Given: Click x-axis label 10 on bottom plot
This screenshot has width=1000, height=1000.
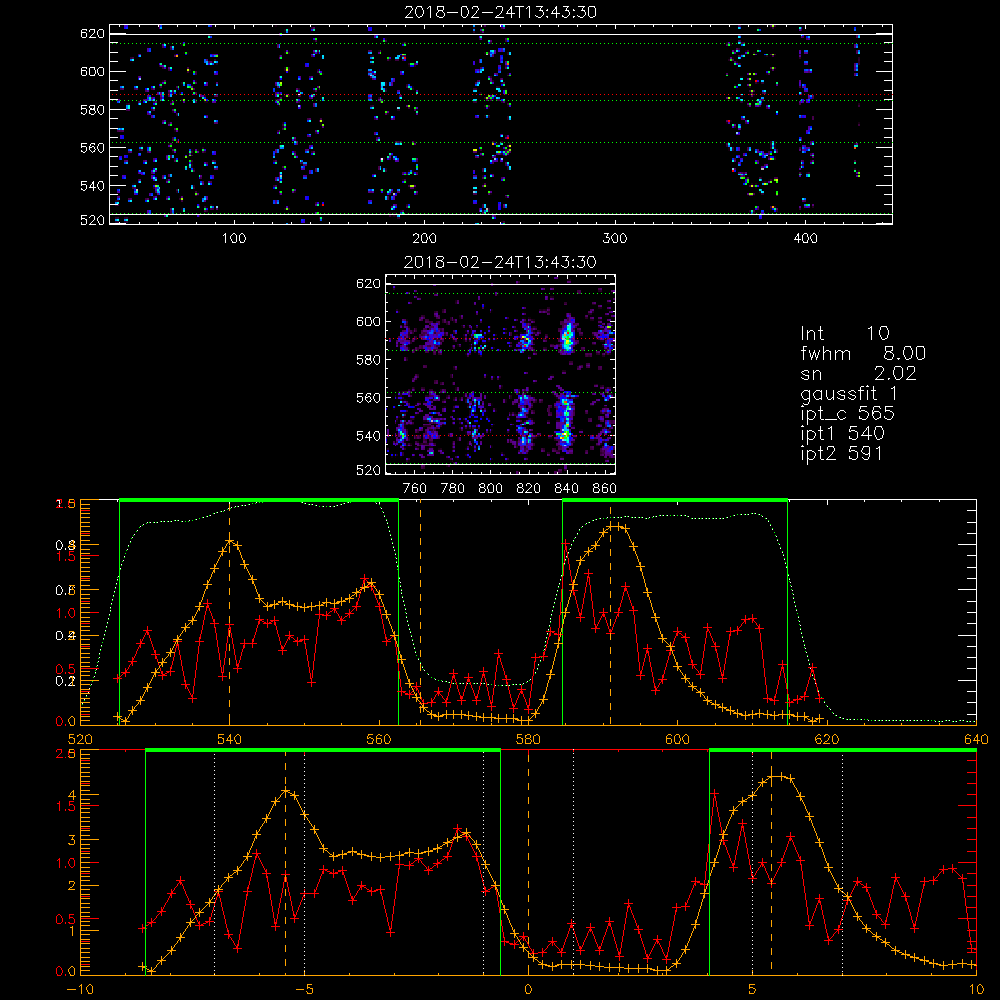Looking at the screenshot, I should 976,989.
